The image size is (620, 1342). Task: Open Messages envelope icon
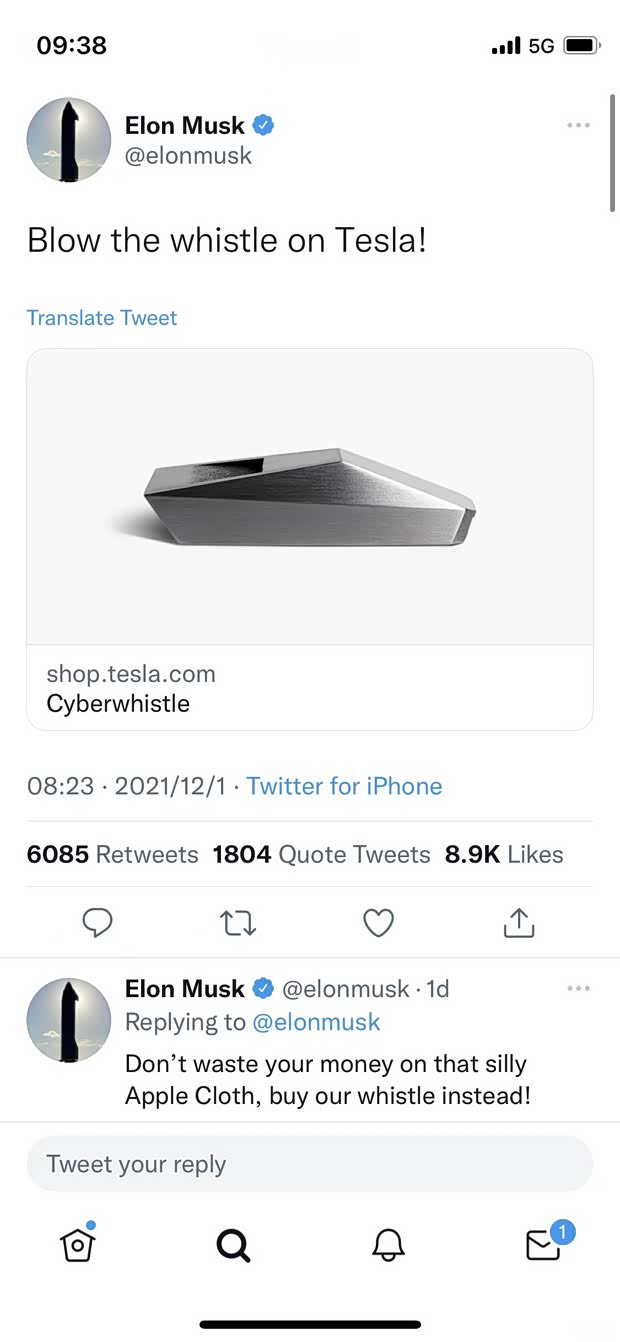(545, 1243)
